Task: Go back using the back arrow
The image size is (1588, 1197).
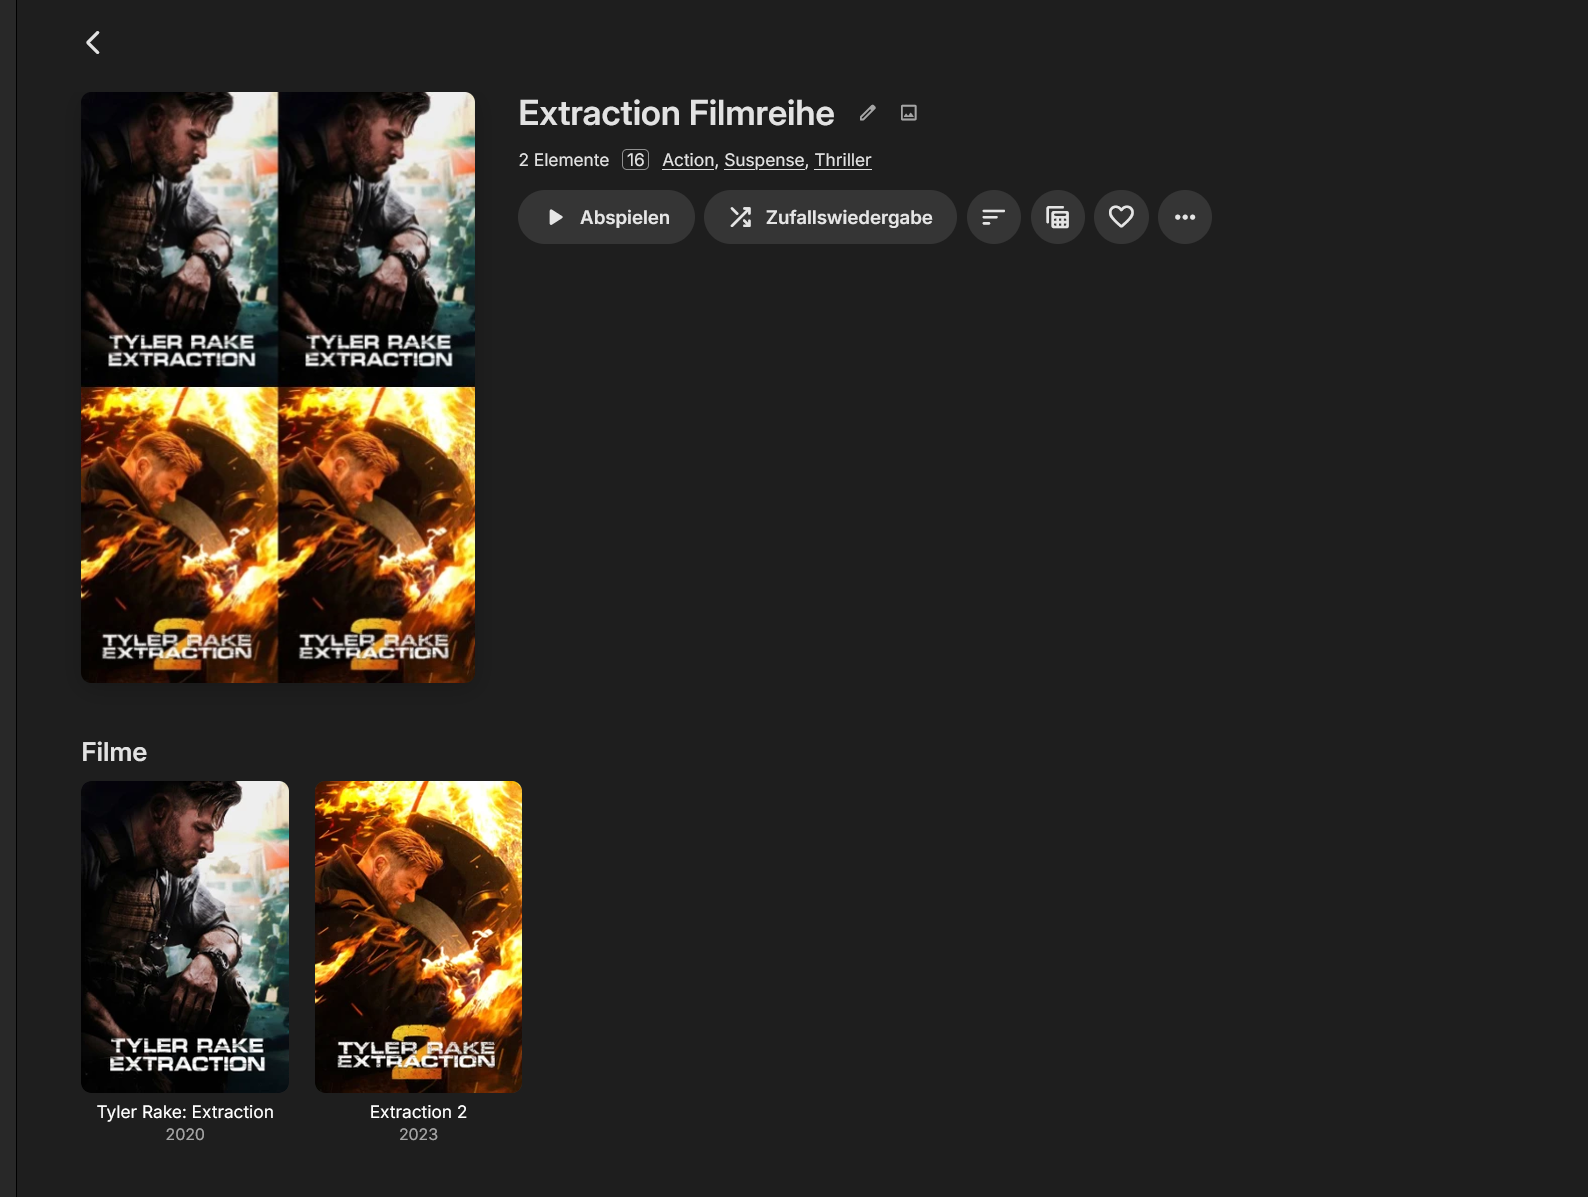Action: tap(93, 42)
